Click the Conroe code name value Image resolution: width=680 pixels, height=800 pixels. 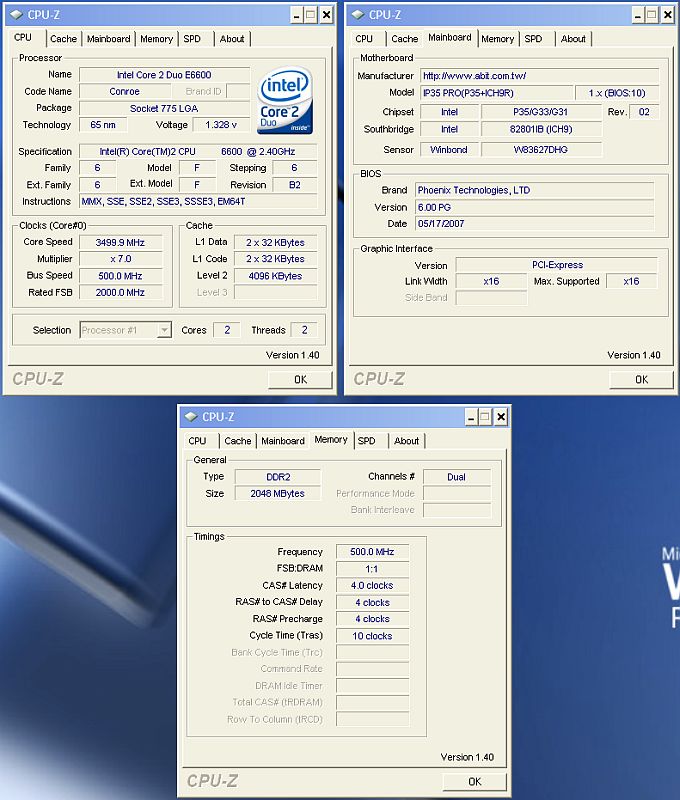pyautogui.click(x=124, y=91)
